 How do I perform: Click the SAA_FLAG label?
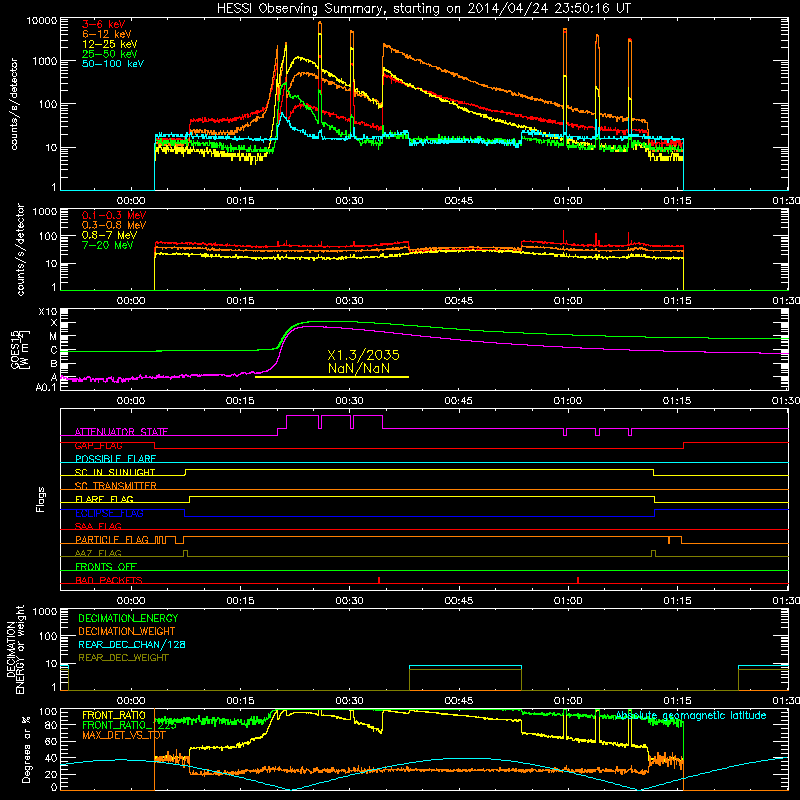[x=98, y=526]
